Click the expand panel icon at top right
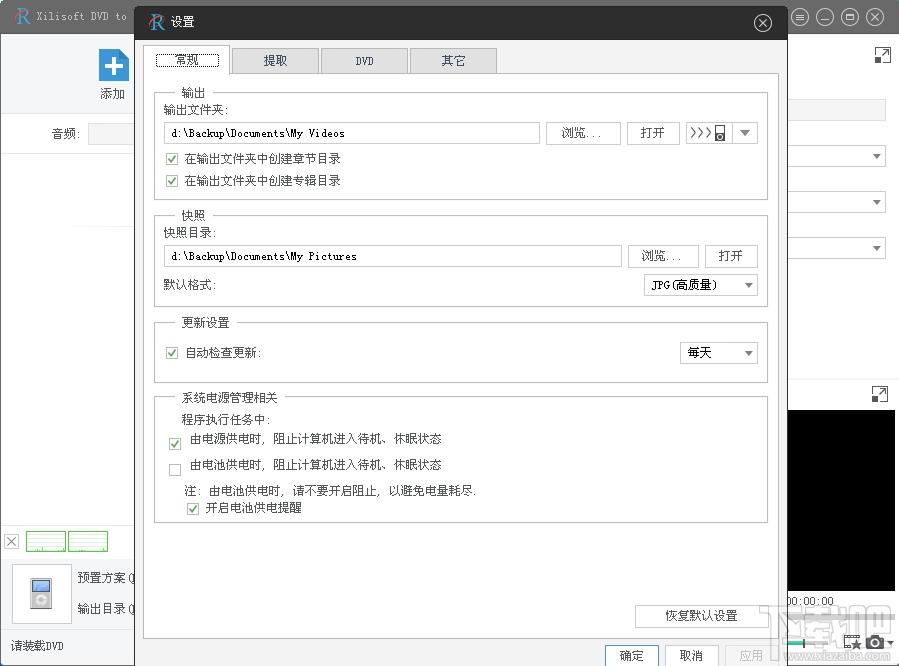The width and height of the screenshot is (899, 666). tap(882, 55)
